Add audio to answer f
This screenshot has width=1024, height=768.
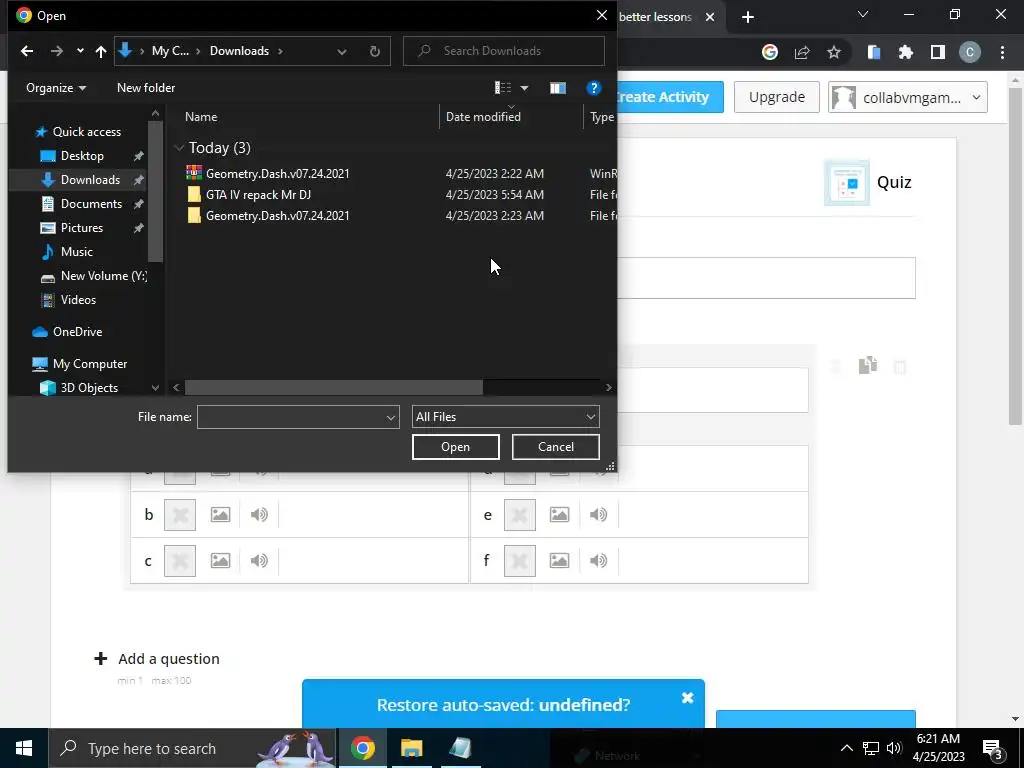[598, 560]
